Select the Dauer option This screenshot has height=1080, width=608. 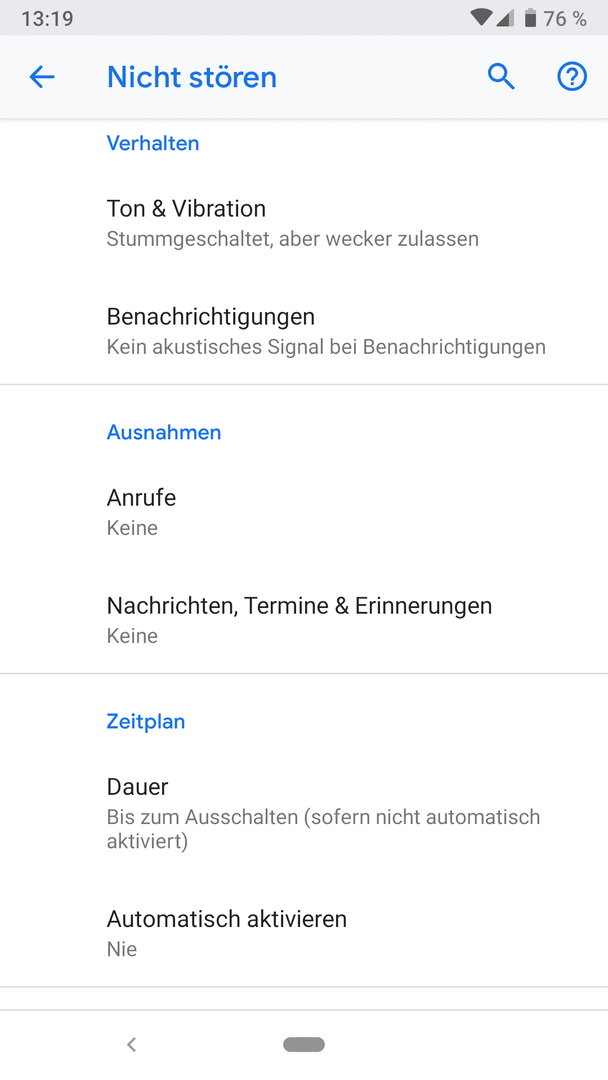coord(304,813)
